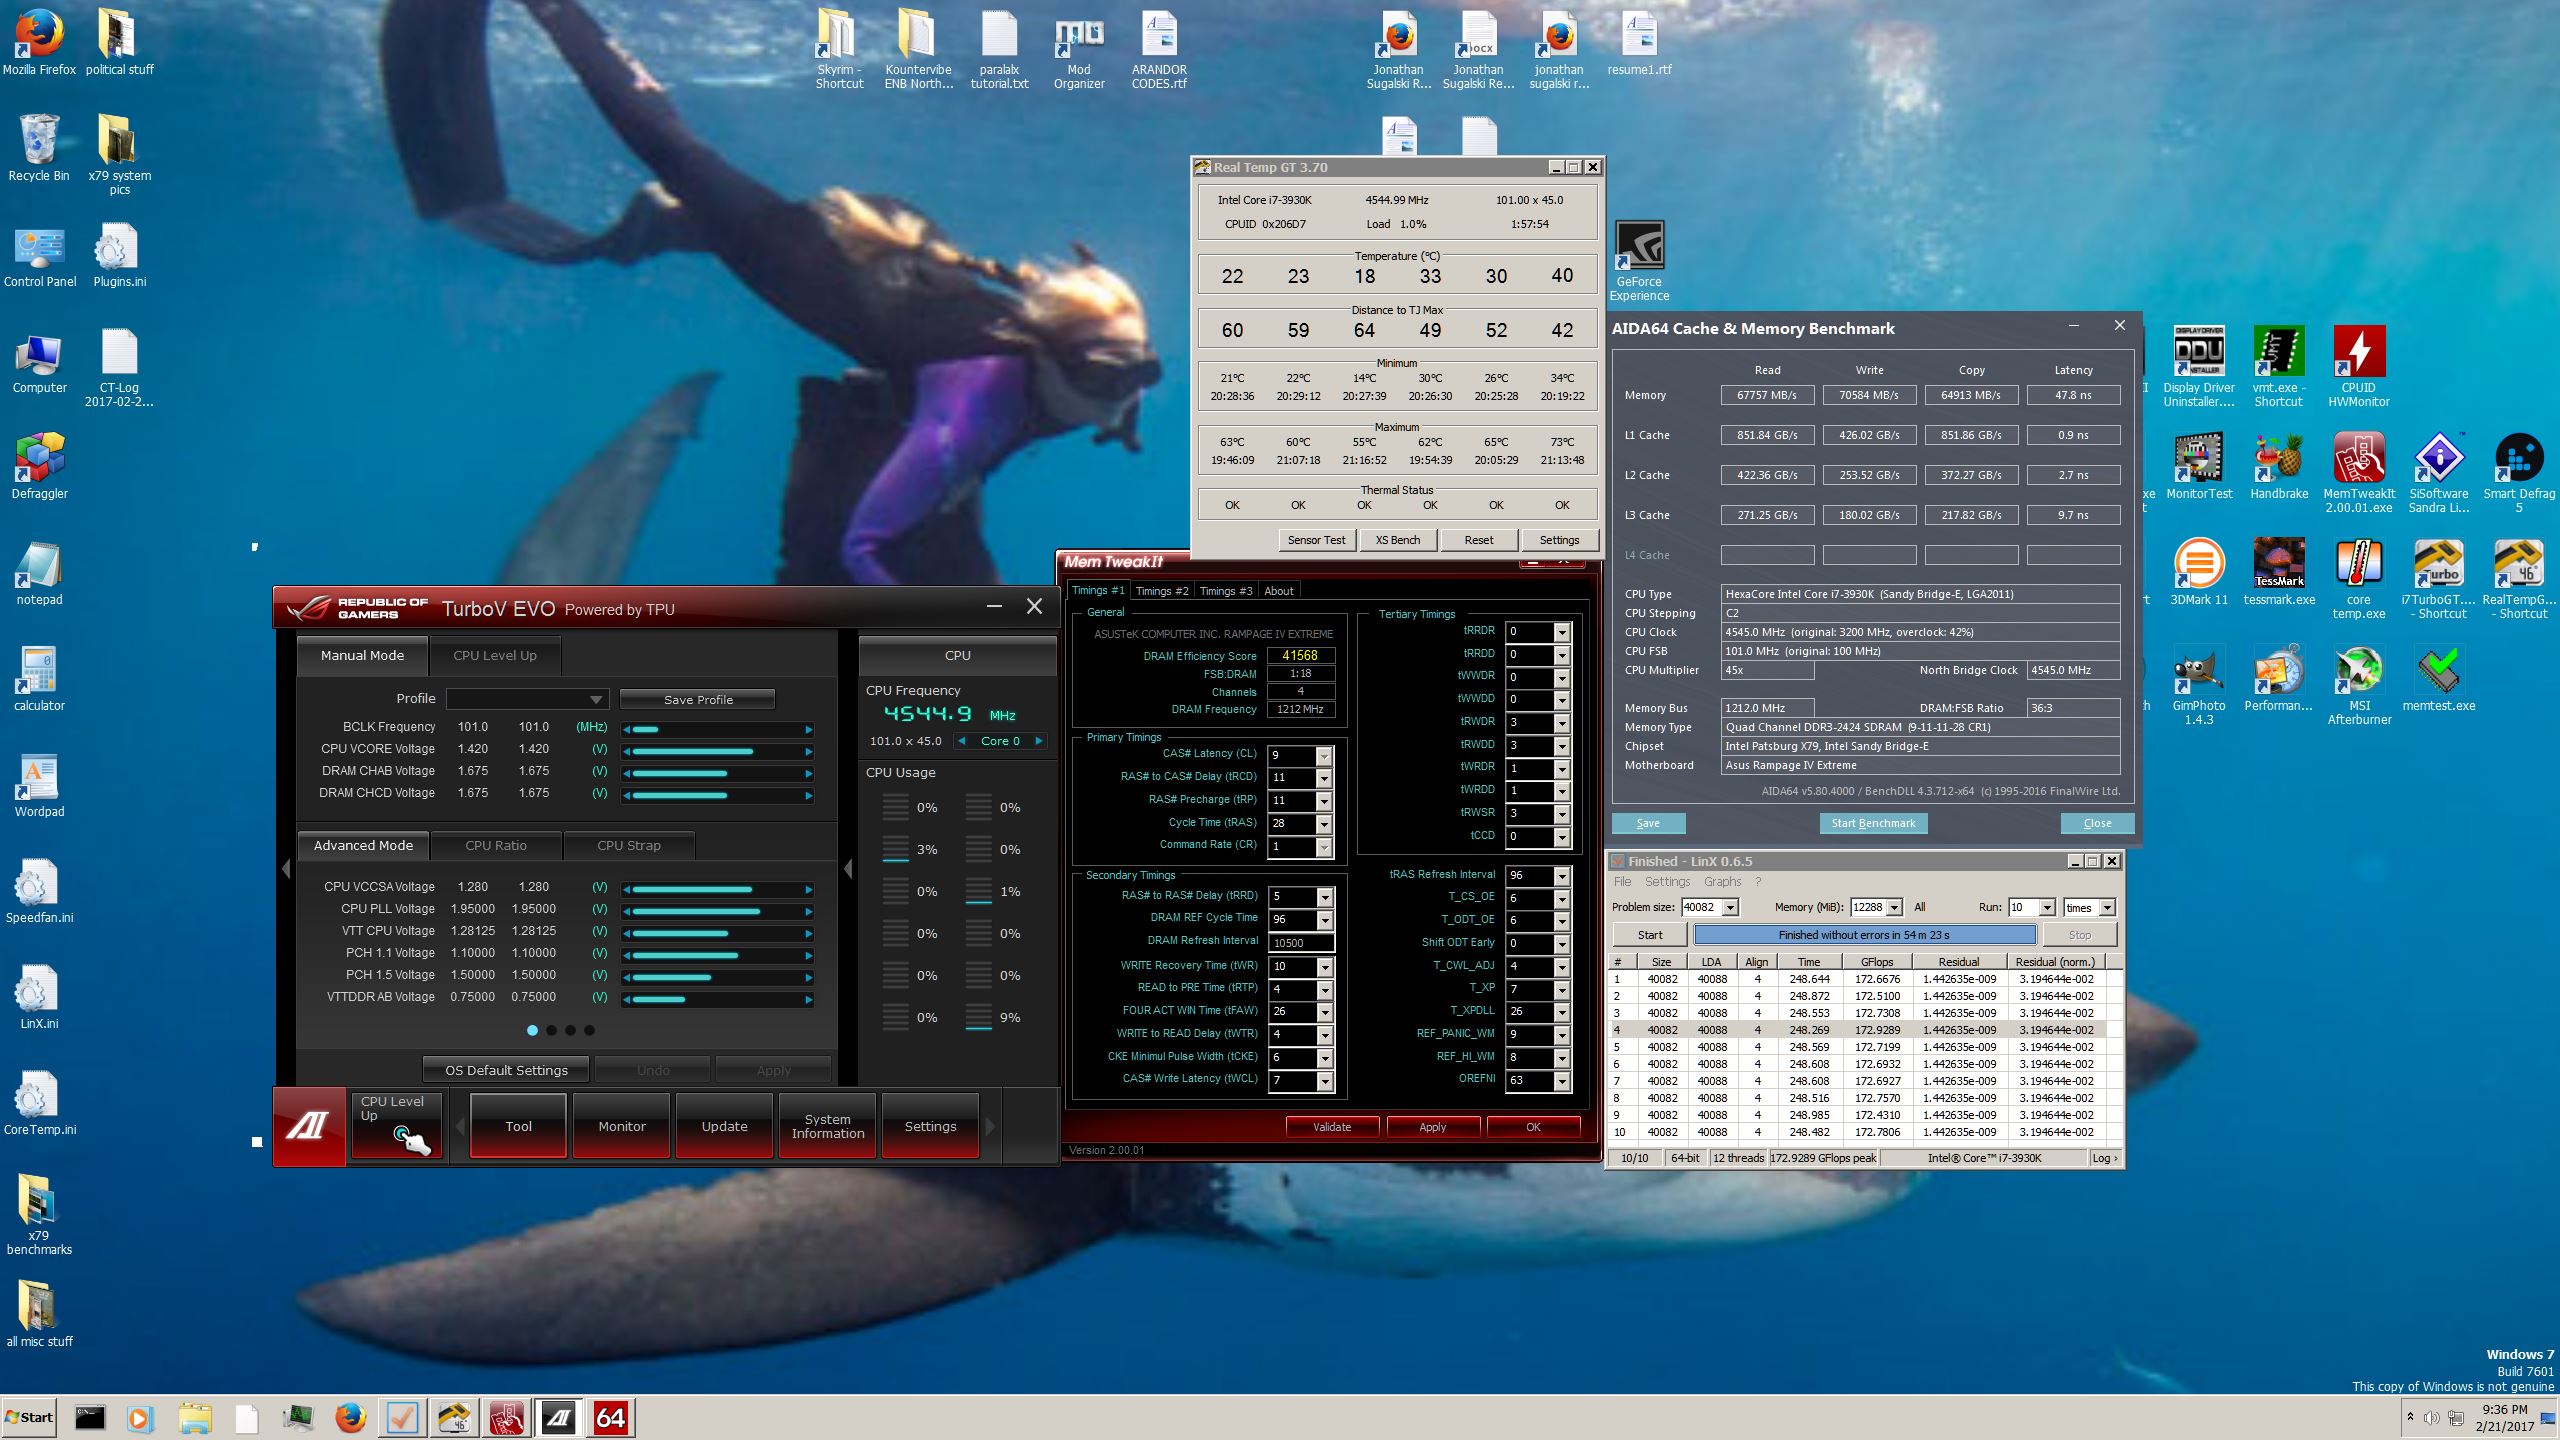This screenshot has height=1440, width=2560.
Task: Click the AI Suite logo button in TurboV
Action: (309, 1126)
